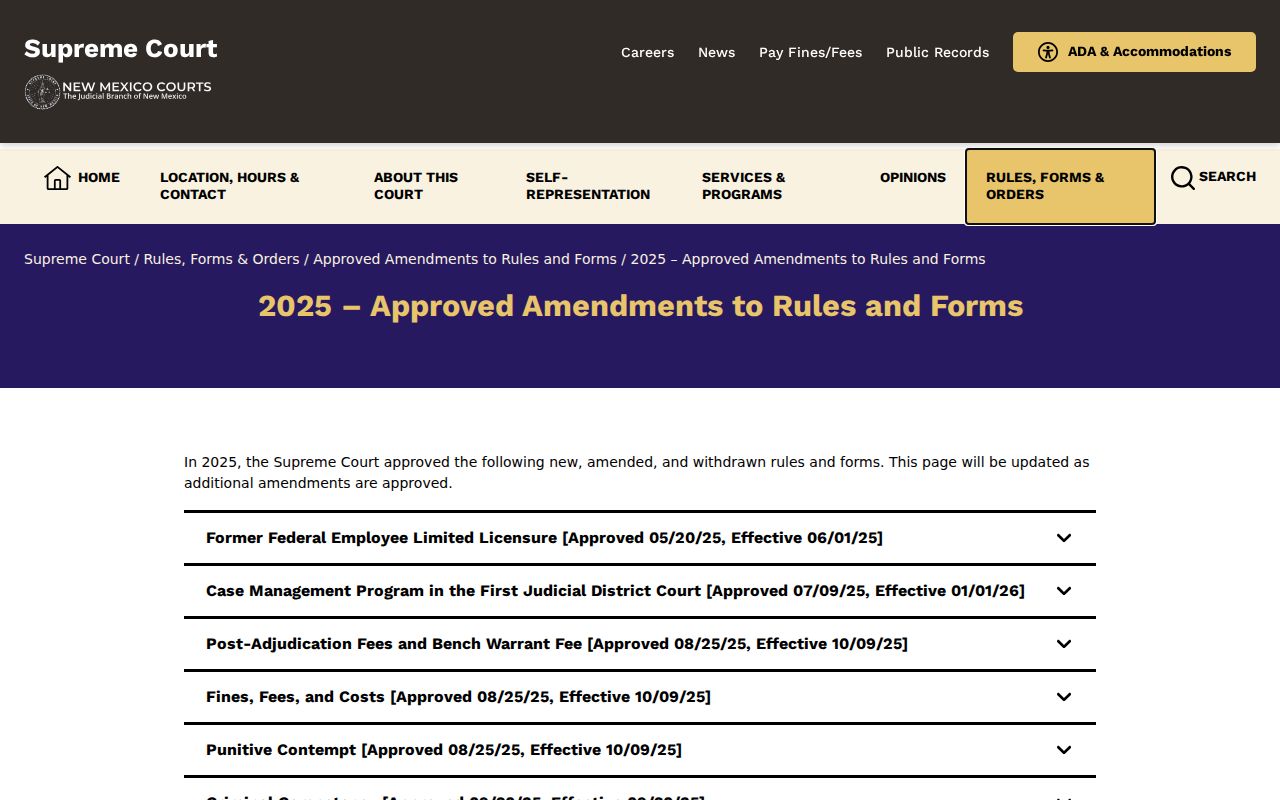Click the search magnifier icon
The image size is (1280, 800).
pos(1182,178)
